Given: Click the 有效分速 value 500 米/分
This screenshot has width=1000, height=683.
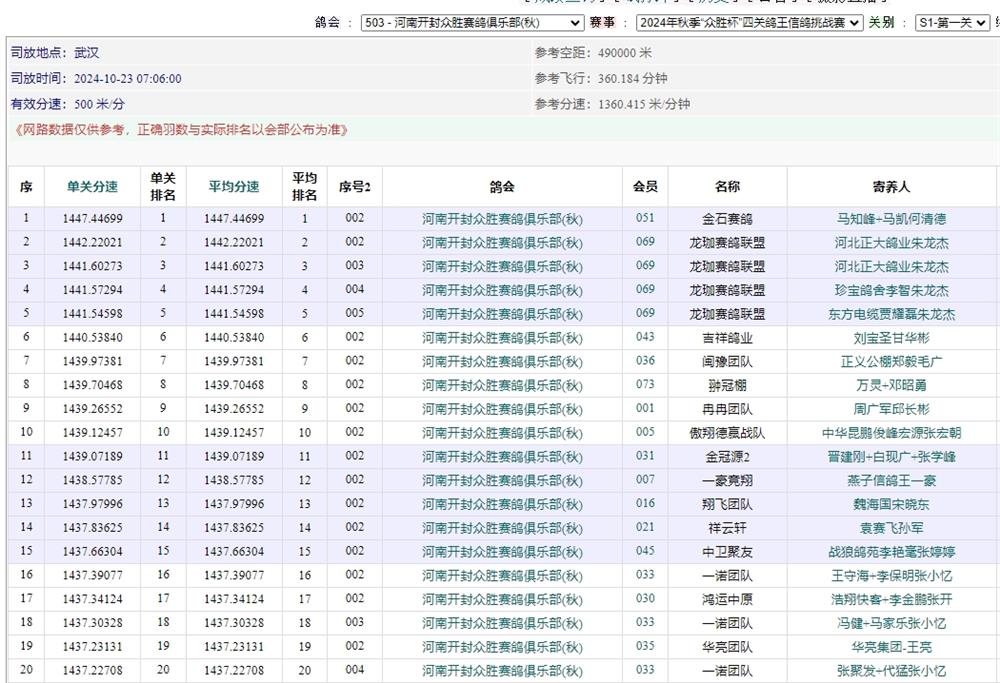Looking at the screenshot, I should [99, 104].
